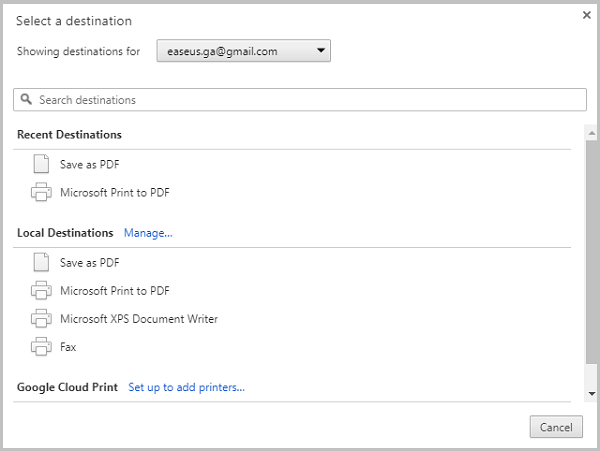Follow the Set up to add printers... link
Viewport: 600px width, 451px height.
point(186,387)
